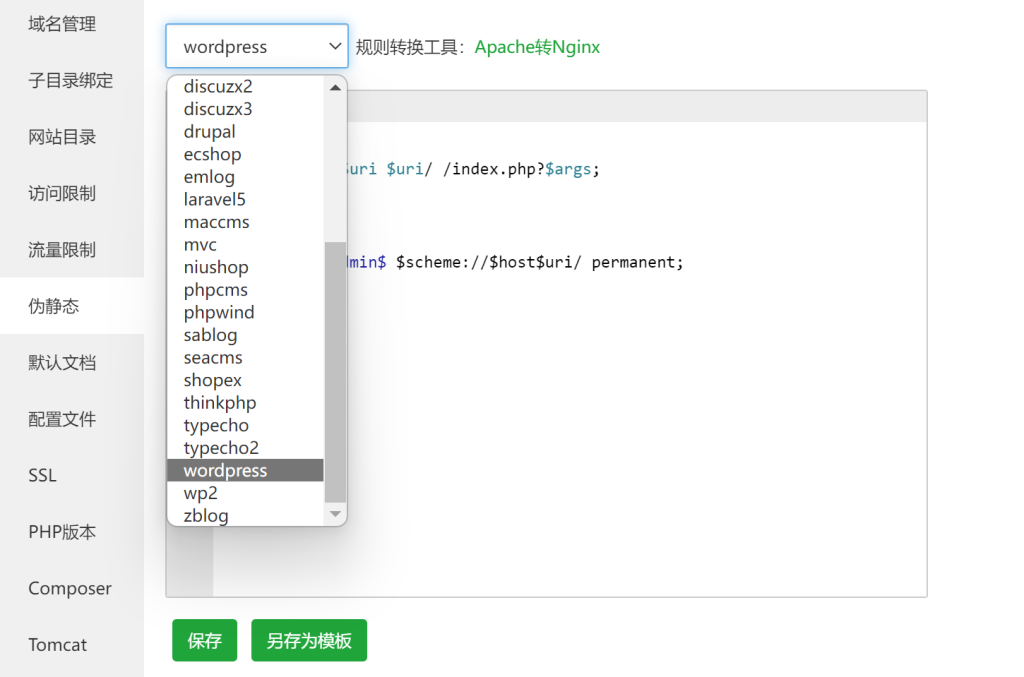Select the discuzx3 list option

(218, 109)
